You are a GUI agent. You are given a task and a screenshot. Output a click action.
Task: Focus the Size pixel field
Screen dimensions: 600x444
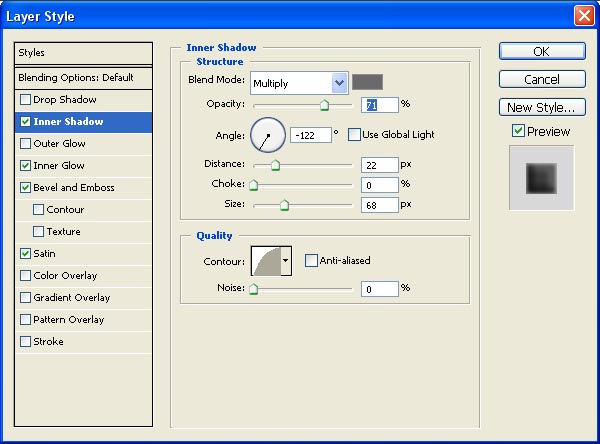[380, 205]
